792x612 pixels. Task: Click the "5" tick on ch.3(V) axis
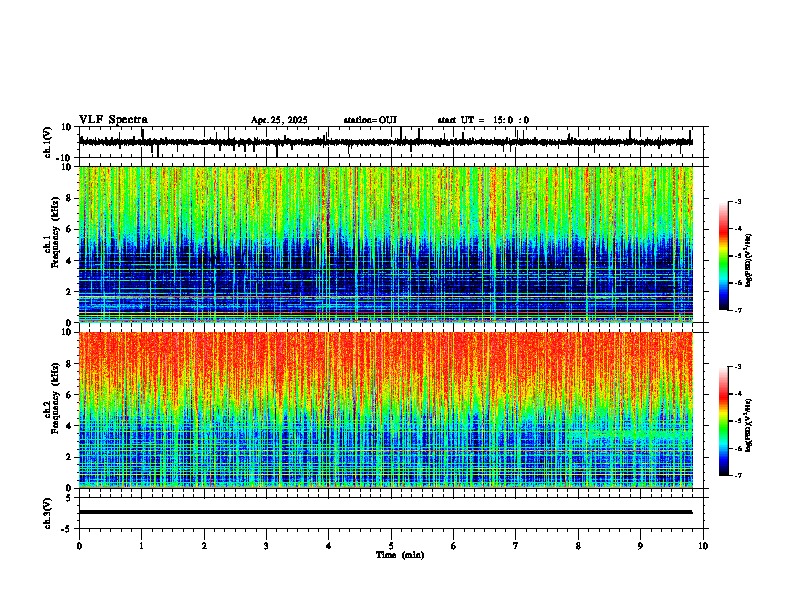point(69,498)
